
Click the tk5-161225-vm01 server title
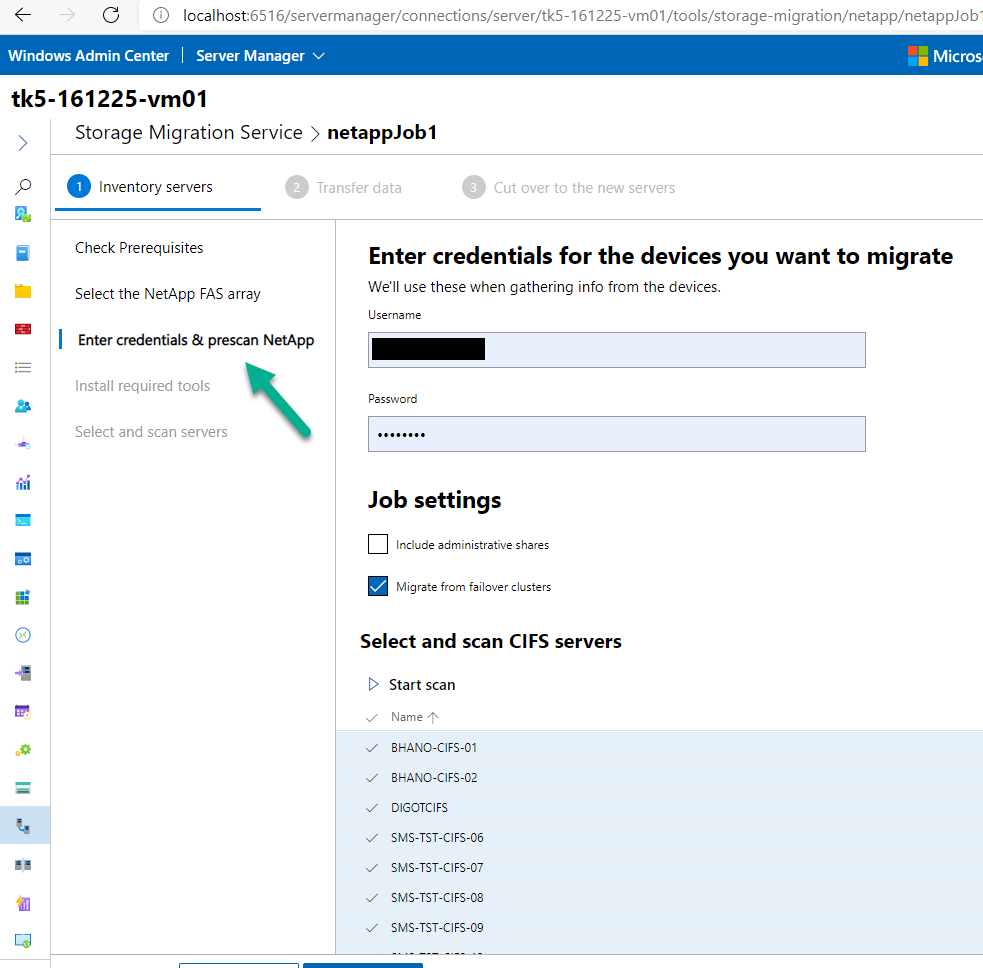[x=109, y=98]
